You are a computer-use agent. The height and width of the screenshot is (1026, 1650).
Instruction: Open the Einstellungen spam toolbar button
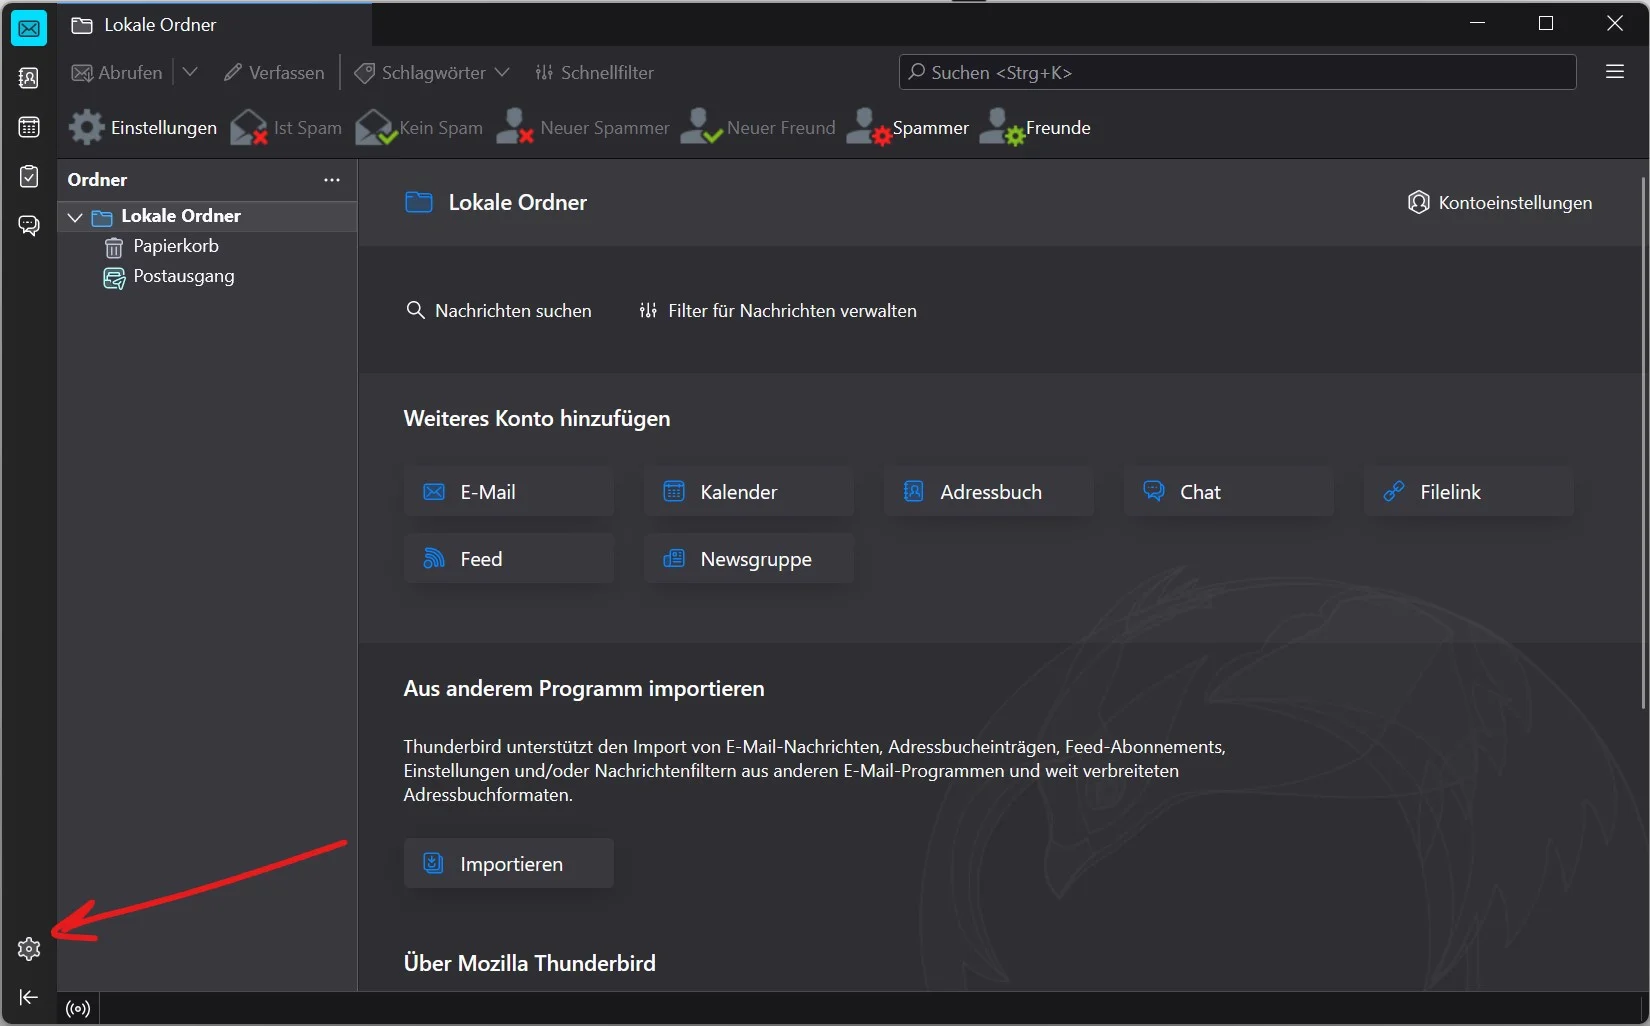[143, 128]
